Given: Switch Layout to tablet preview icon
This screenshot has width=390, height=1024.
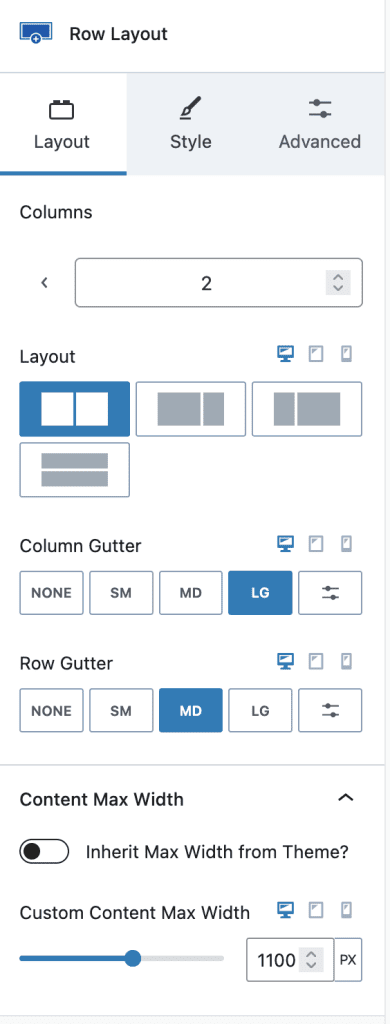Looking at the screenshot, I should 316,355.
